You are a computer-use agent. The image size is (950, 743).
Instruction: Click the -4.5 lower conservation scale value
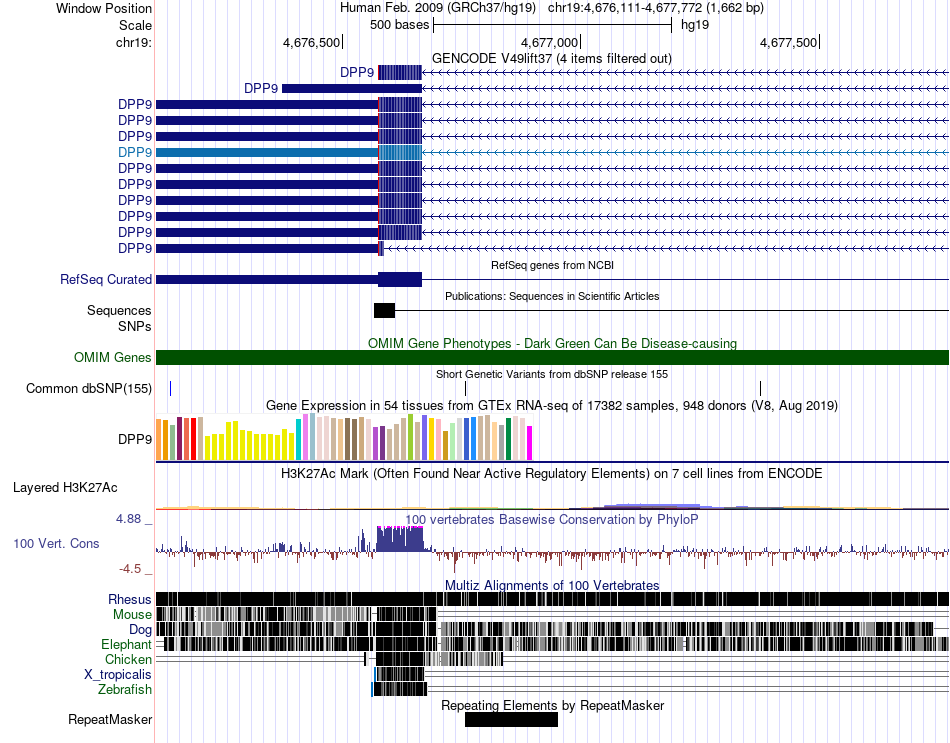pos(130,568)
